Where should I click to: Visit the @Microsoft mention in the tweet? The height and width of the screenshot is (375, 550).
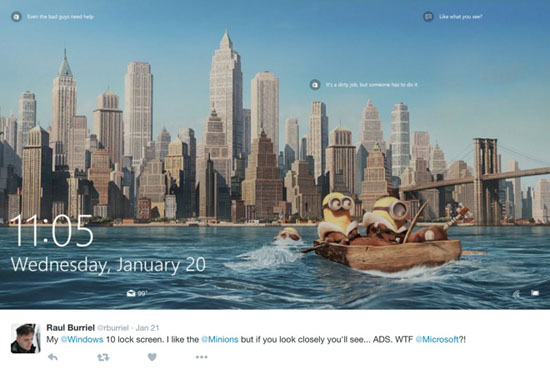point(437,340)
